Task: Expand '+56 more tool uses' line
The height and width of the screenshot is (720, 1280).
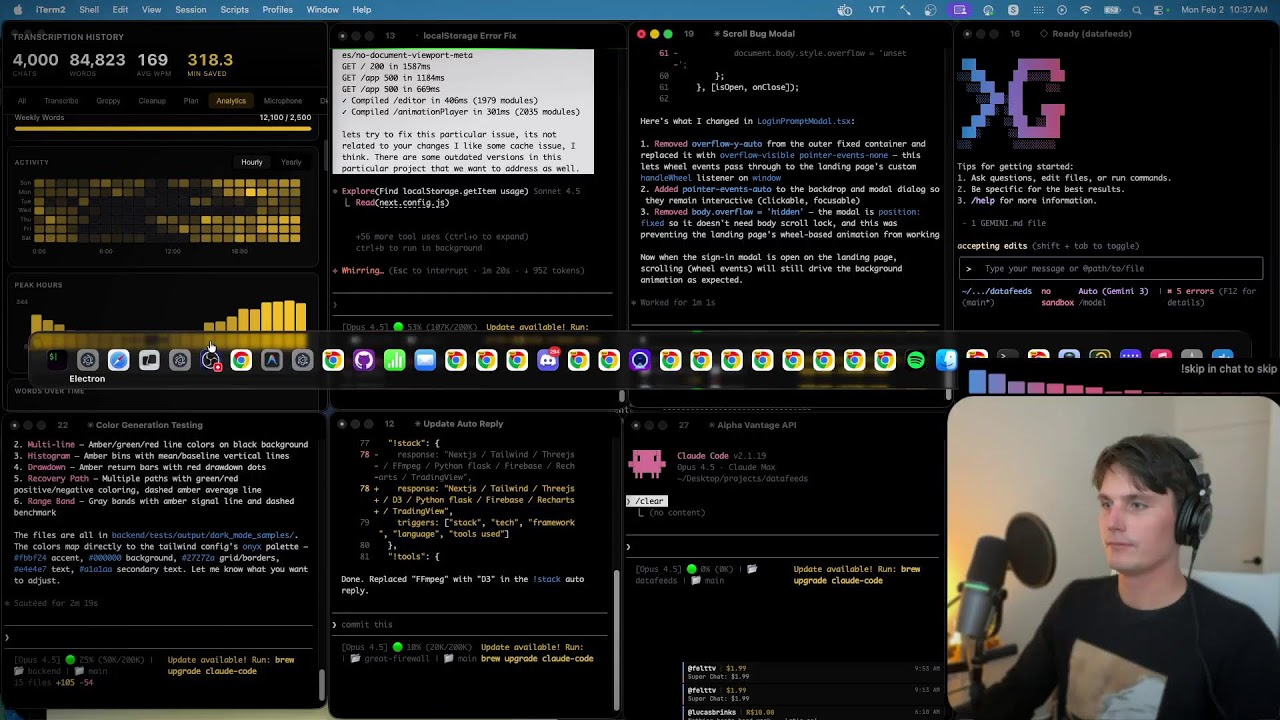Action: click(441, 236)
